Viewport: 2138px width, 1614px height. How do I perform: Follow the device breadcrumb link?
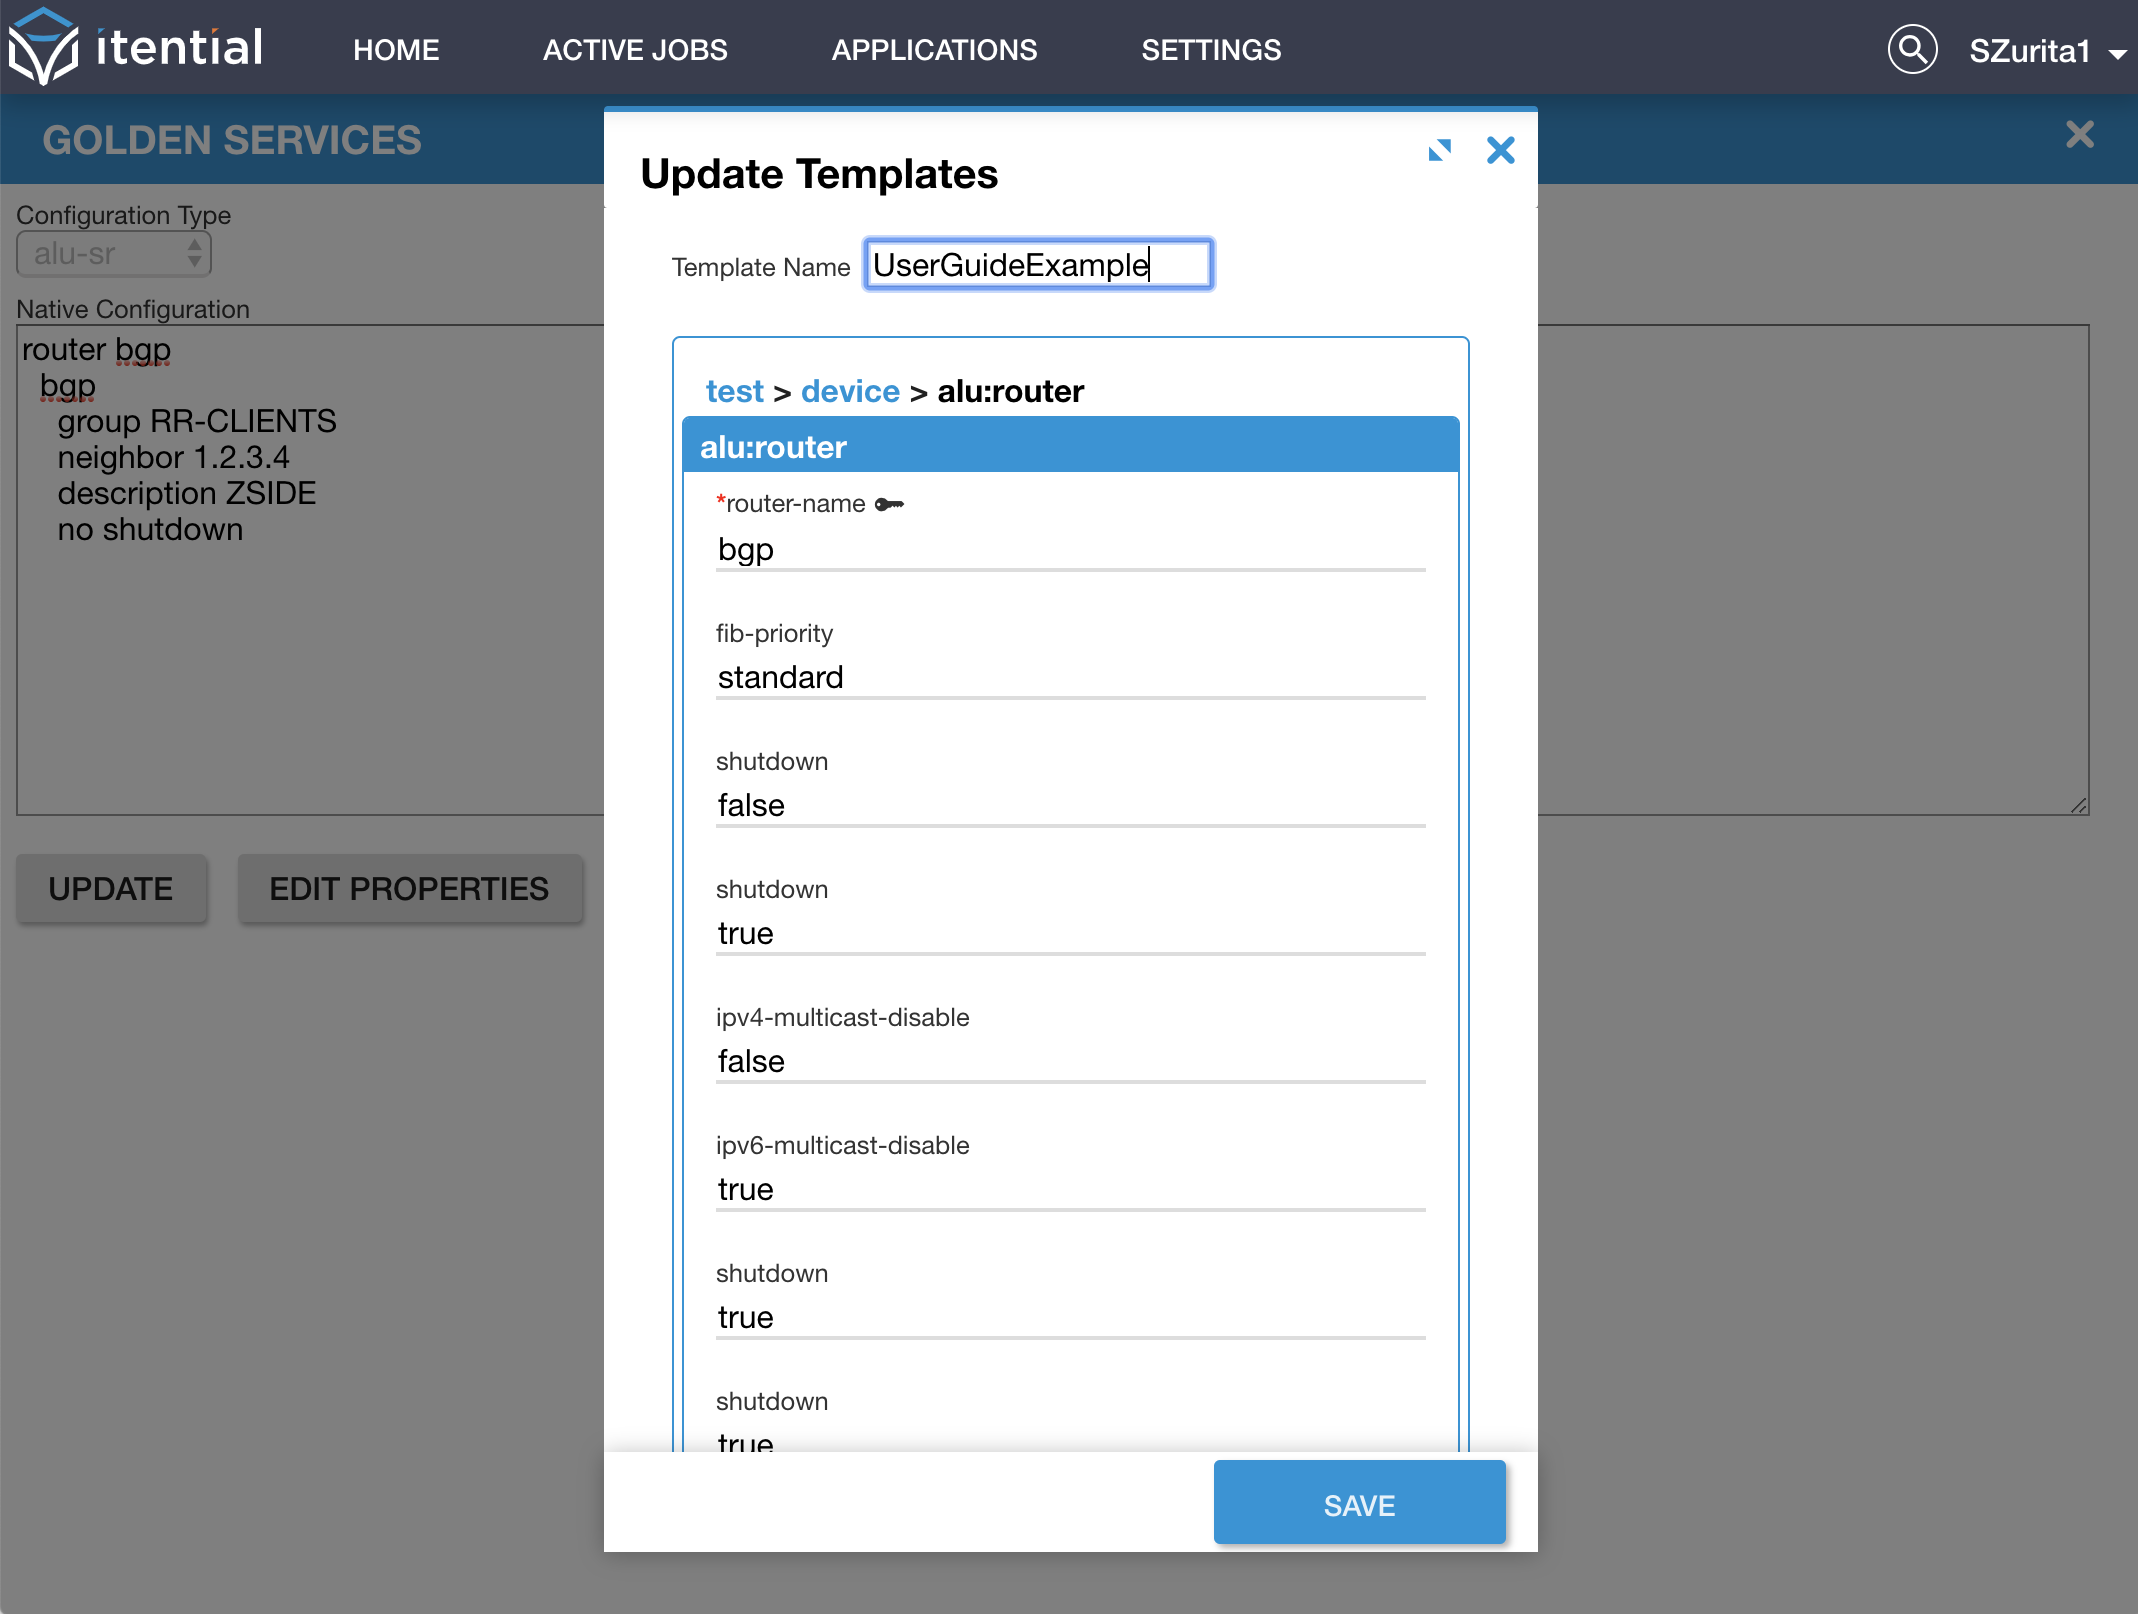click(x=850, y=391)
